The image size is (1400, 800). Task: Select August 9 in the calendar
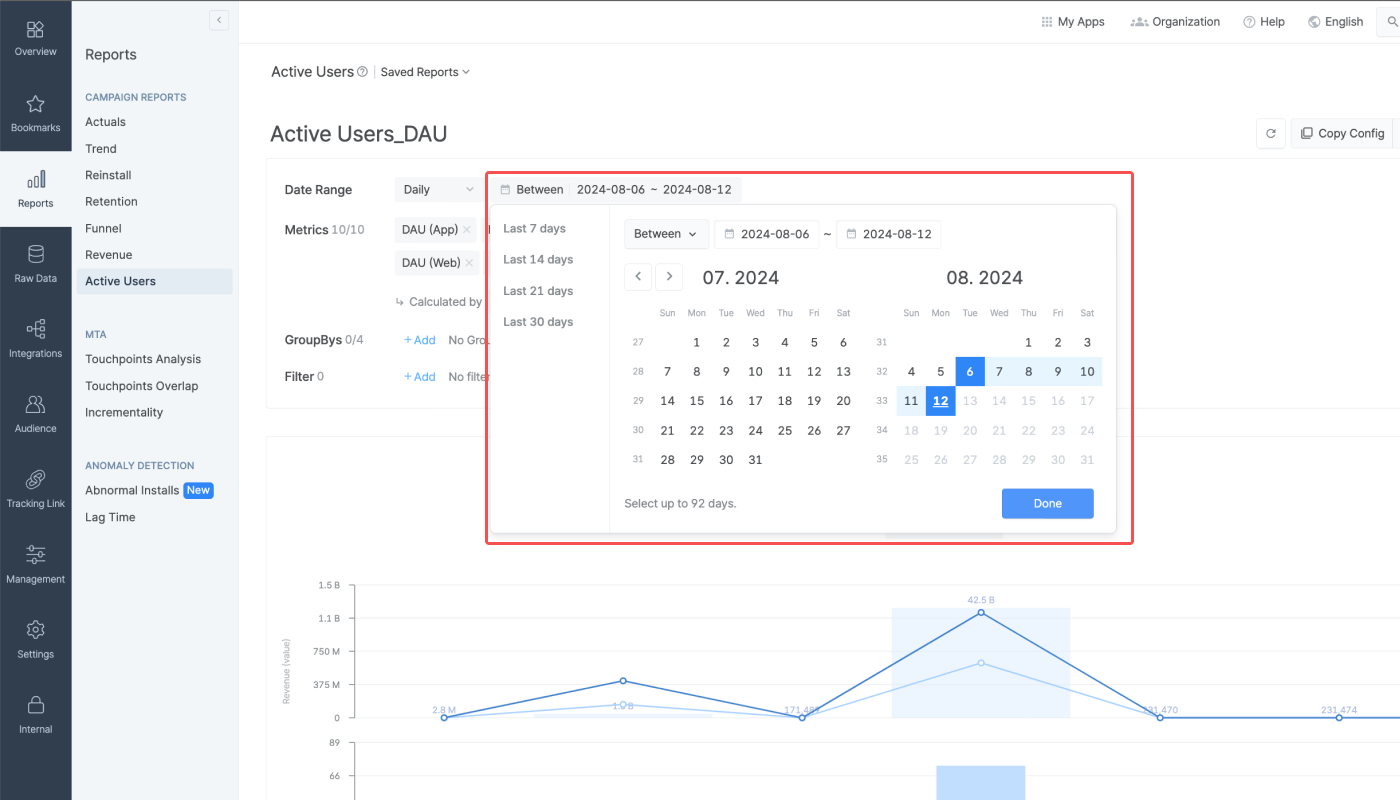(1058, 371)
